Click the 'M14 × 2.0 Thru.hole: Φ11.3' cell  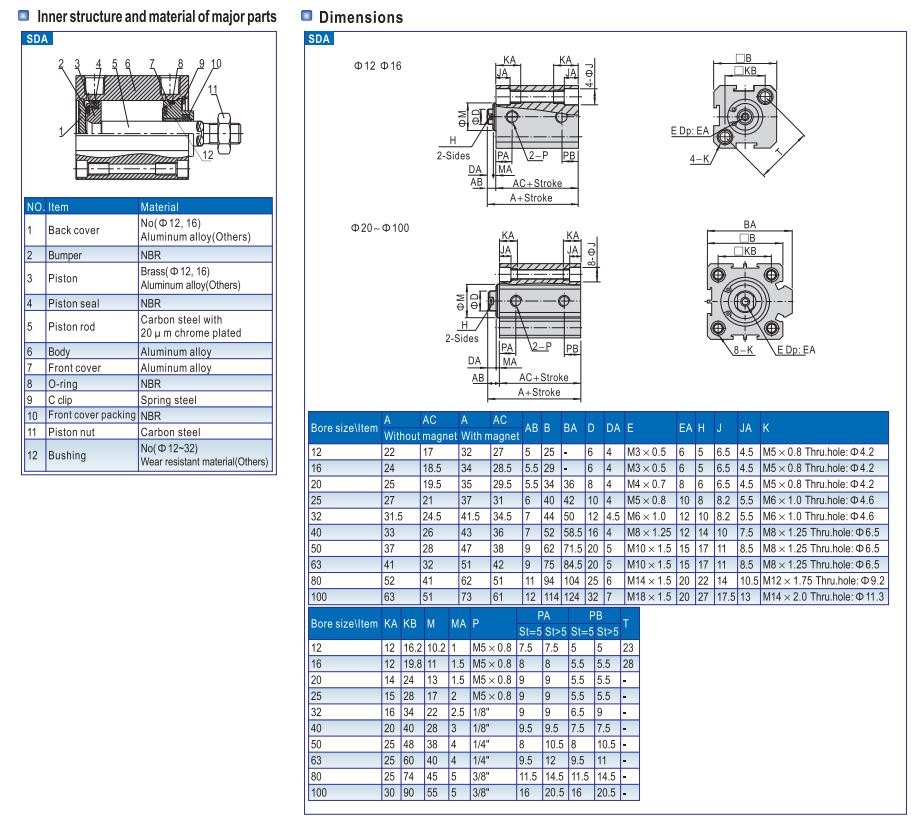pos(824,596)
